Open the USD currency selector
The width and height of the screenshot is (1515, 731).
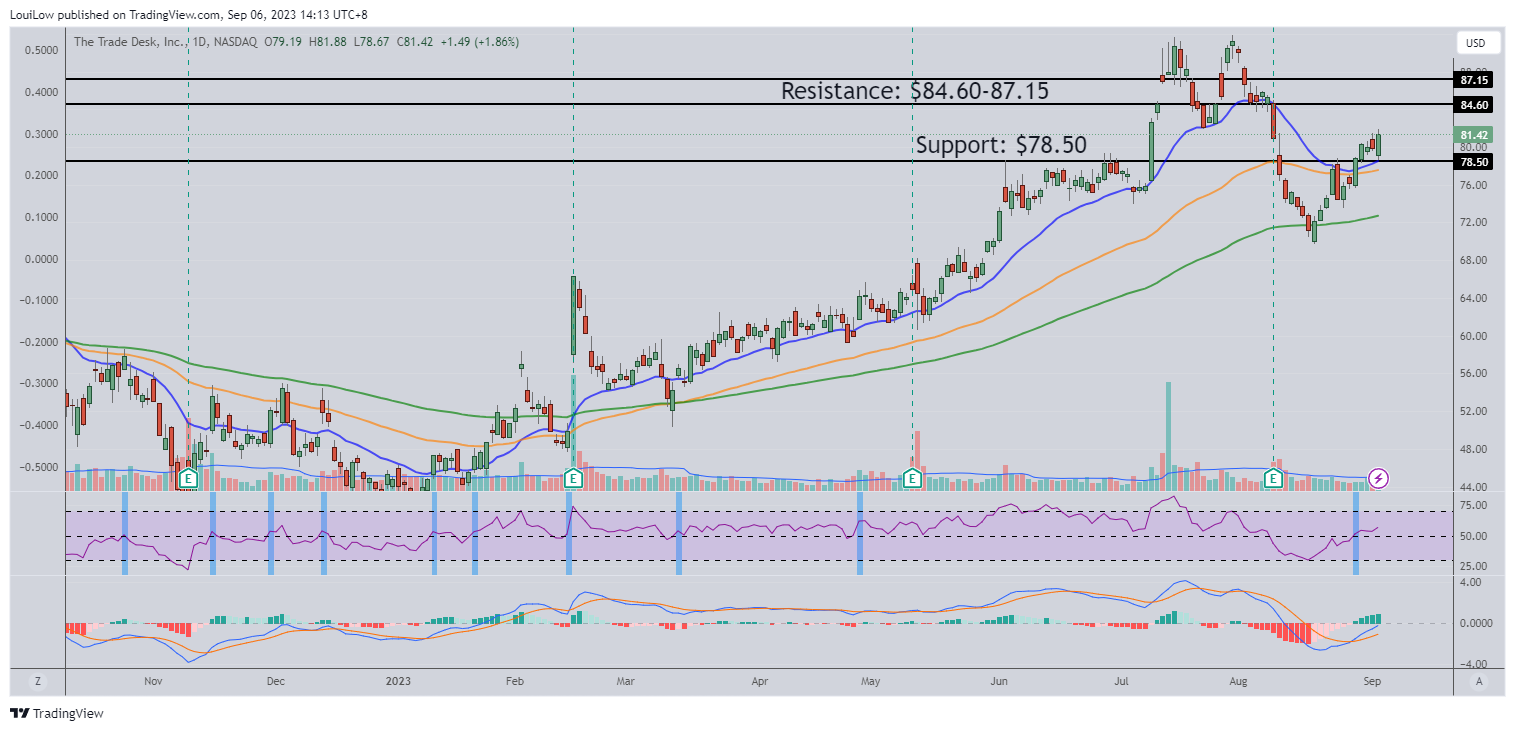point(1476,43)
